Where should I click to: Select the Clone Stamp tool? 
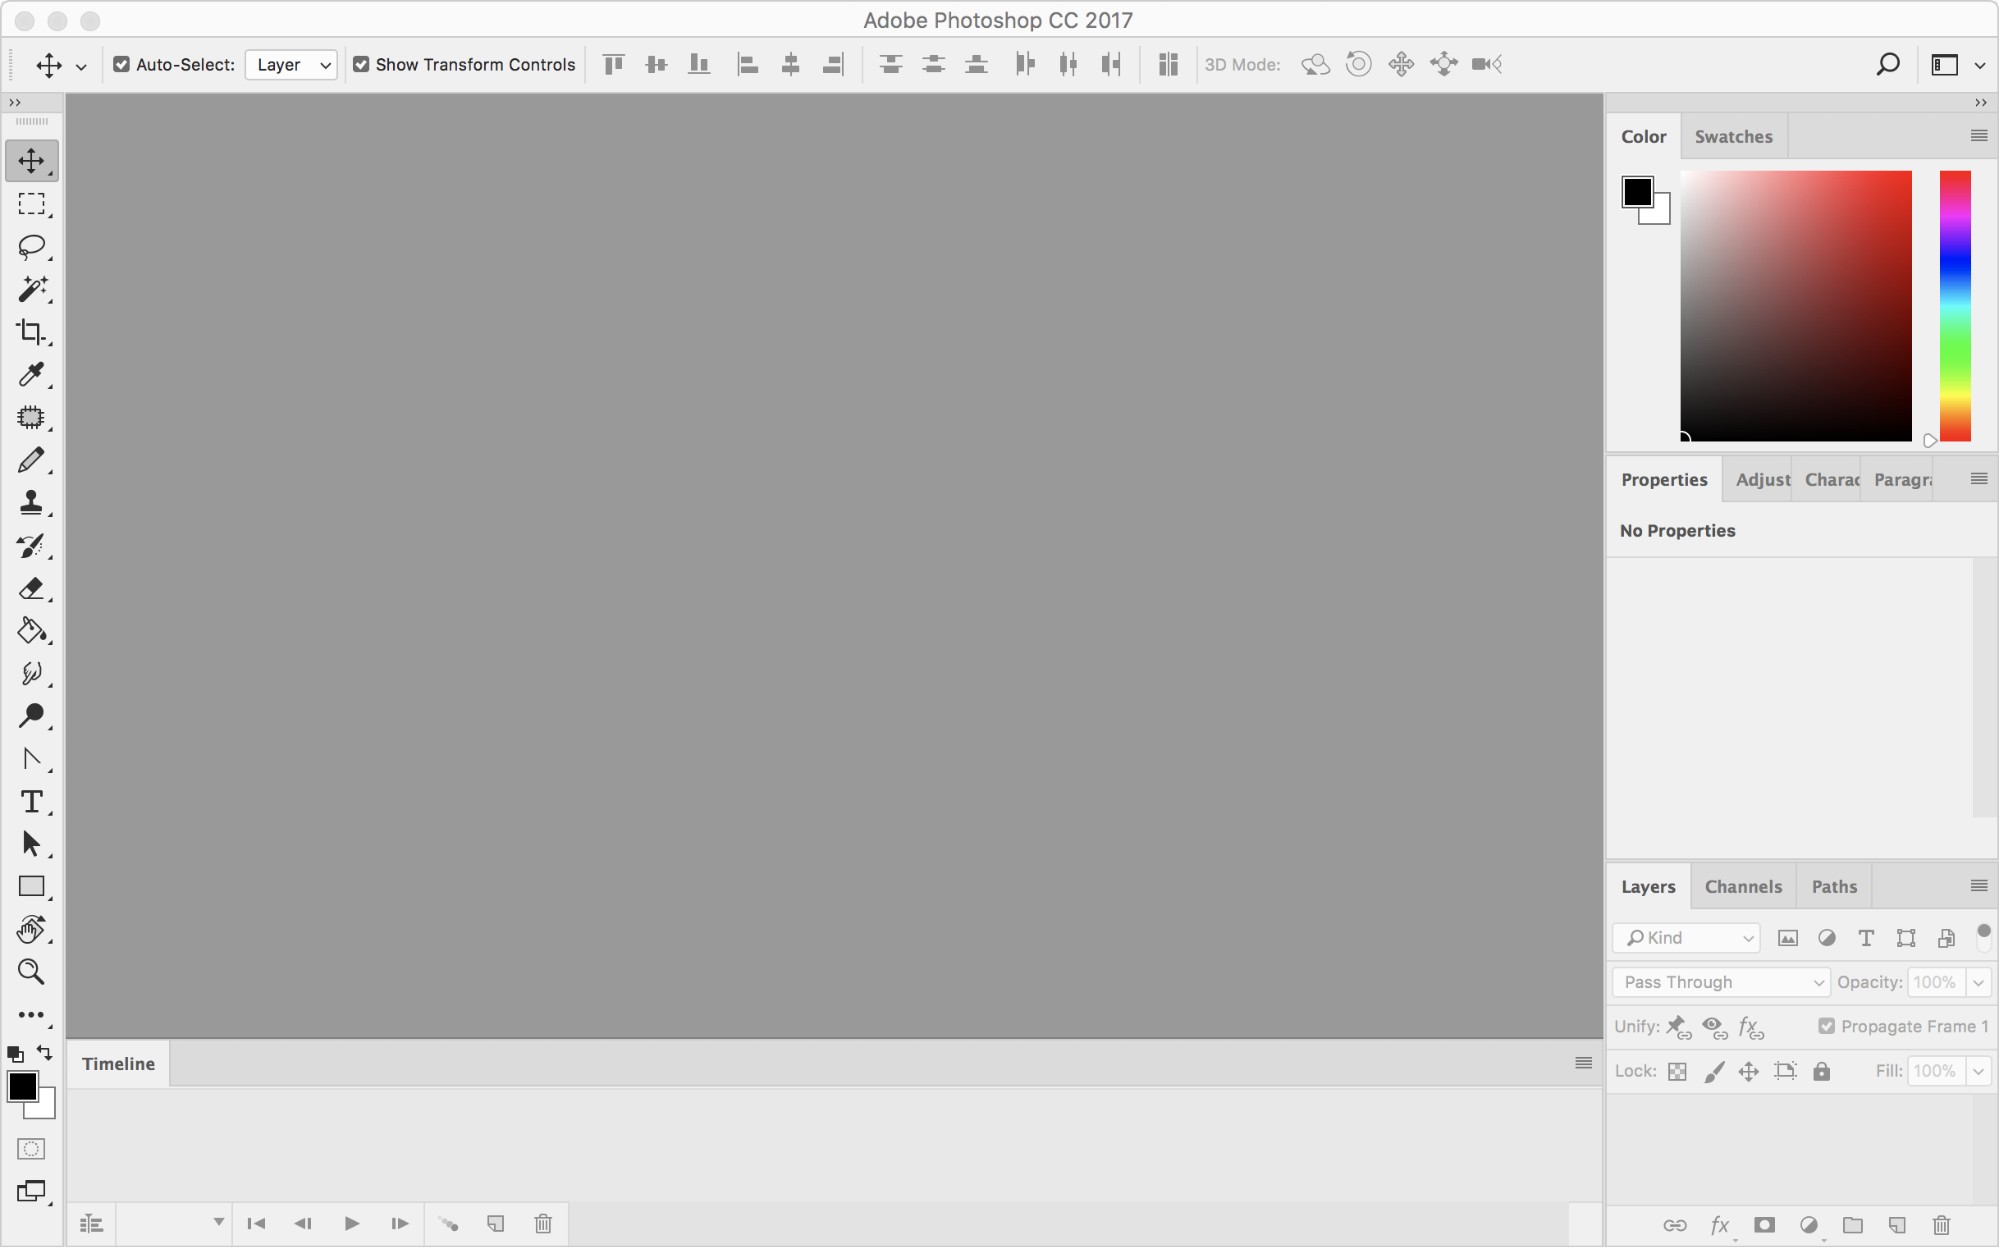(x=31, y=503)
